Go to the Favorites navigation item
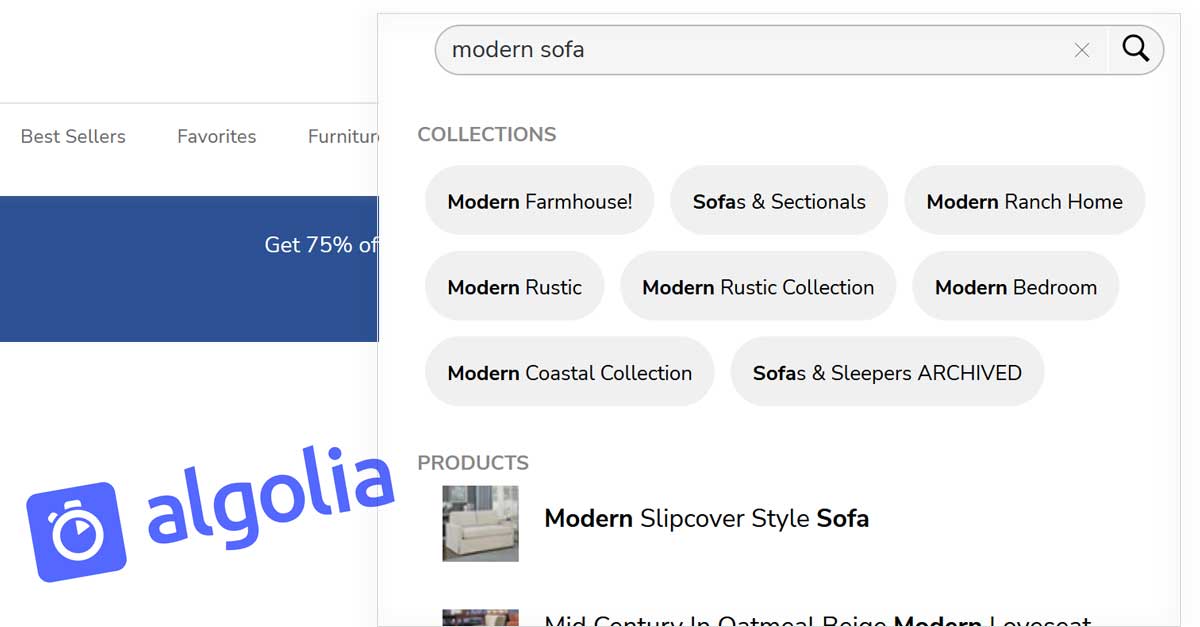The height and width of the screenshot is (627, 1200). [216, 137]
